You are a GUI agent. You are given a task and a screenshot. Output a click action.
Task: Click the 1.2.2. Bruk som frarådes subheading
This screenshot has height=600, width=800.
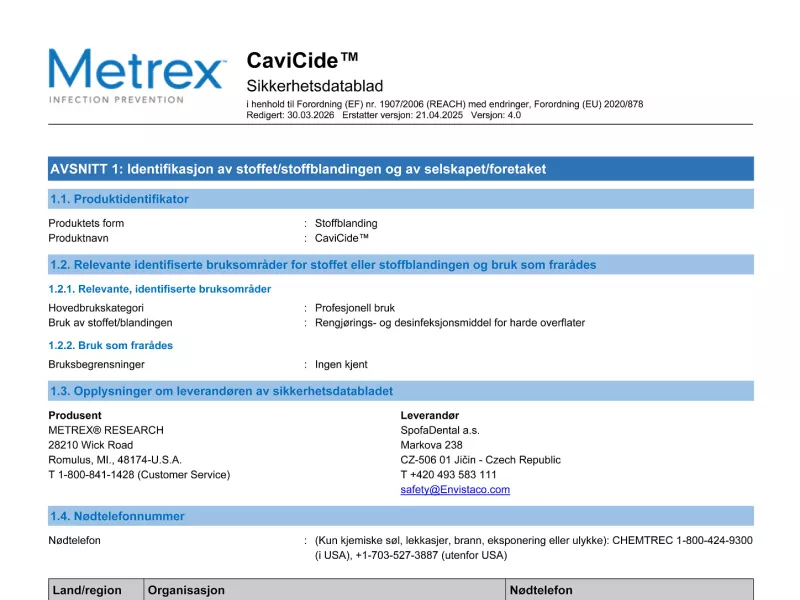[x=111, y=345]
